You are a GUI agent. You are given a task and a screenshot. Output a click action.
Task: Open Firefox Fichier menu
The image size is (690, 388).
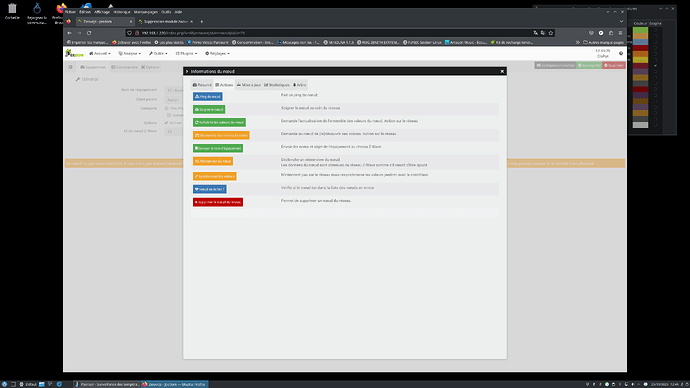click(70, 12)
